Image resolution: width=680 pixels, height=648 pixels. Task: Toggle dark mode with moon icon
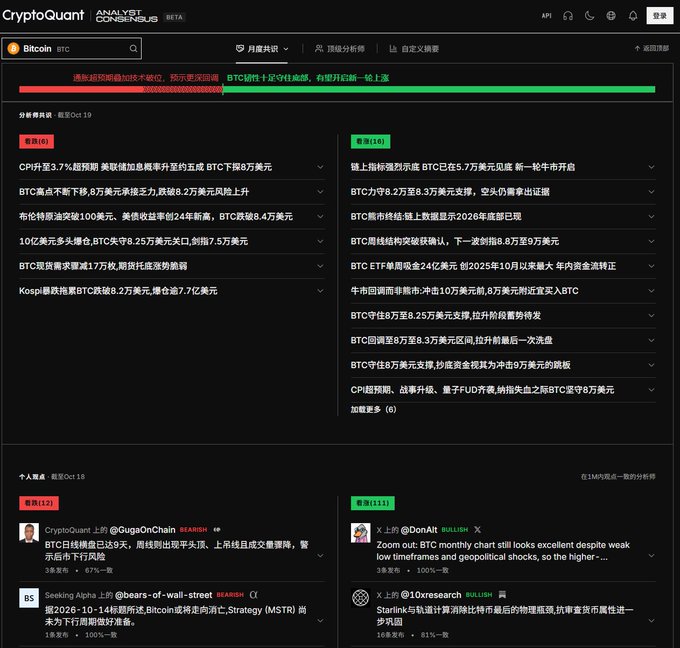tap(589, 16)
